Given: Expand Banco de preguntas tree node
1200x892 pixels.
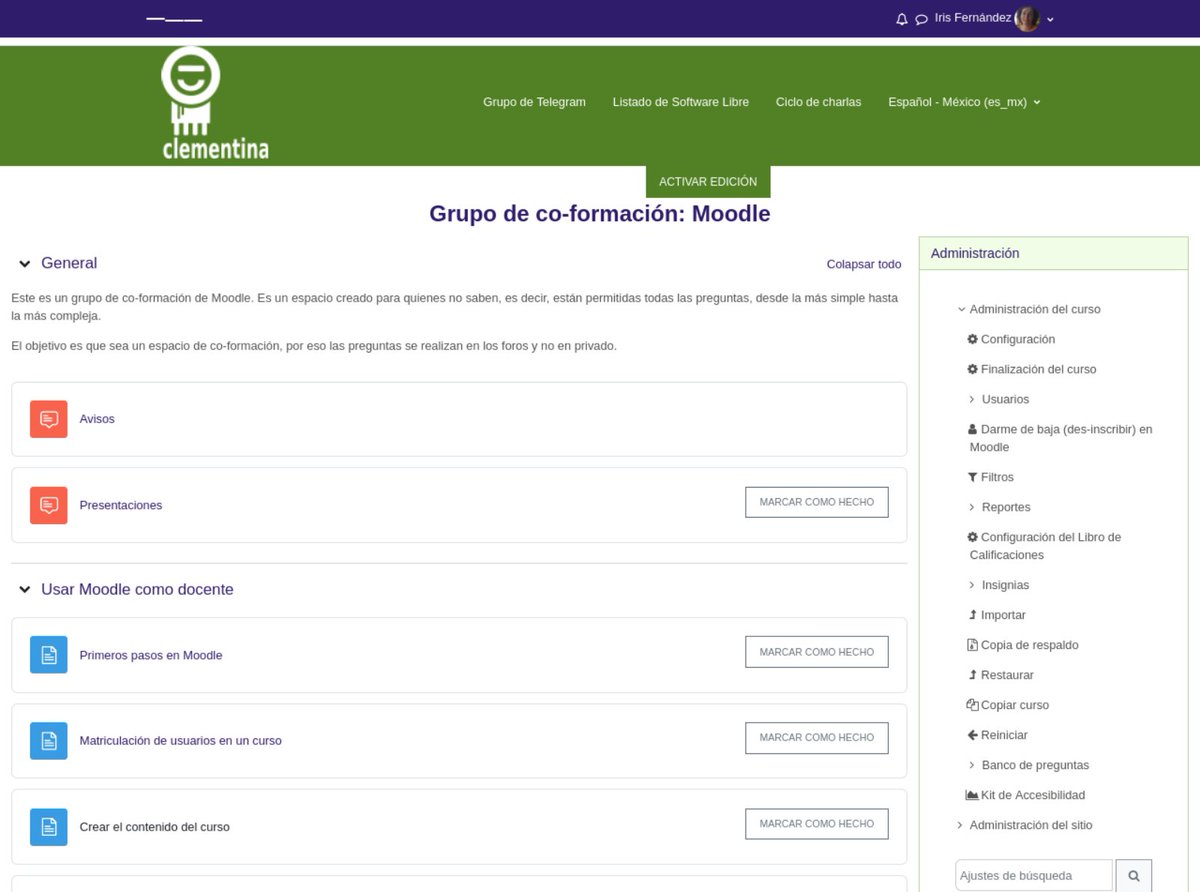Looking at the screenshot, I should coord(972,765).
